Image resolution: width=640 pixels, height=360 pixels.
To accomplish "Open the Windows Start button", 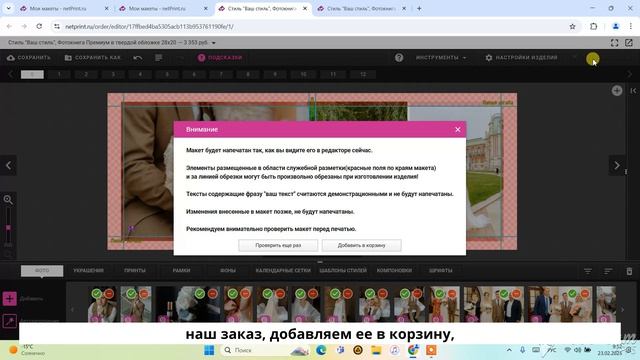I will 209,350.
